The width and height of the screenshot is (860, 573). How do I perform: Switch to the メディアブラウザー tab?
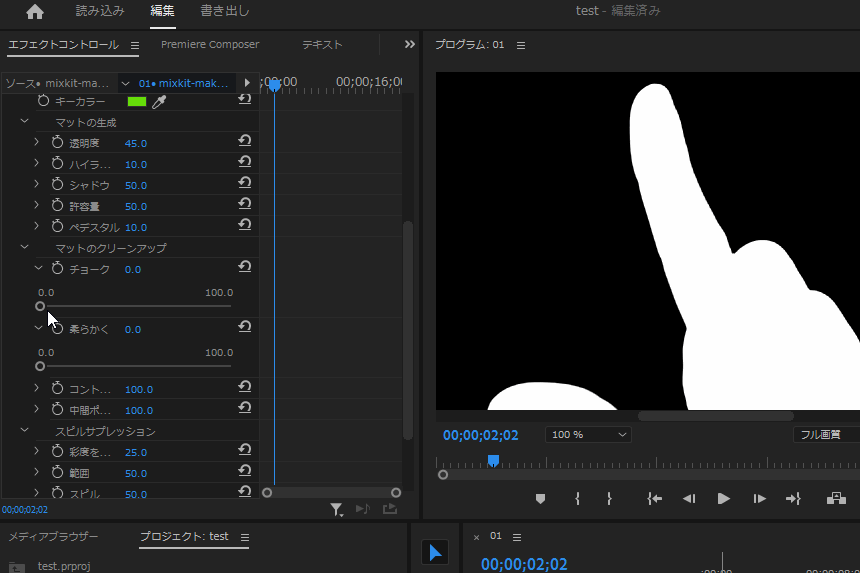pos(53,536)
